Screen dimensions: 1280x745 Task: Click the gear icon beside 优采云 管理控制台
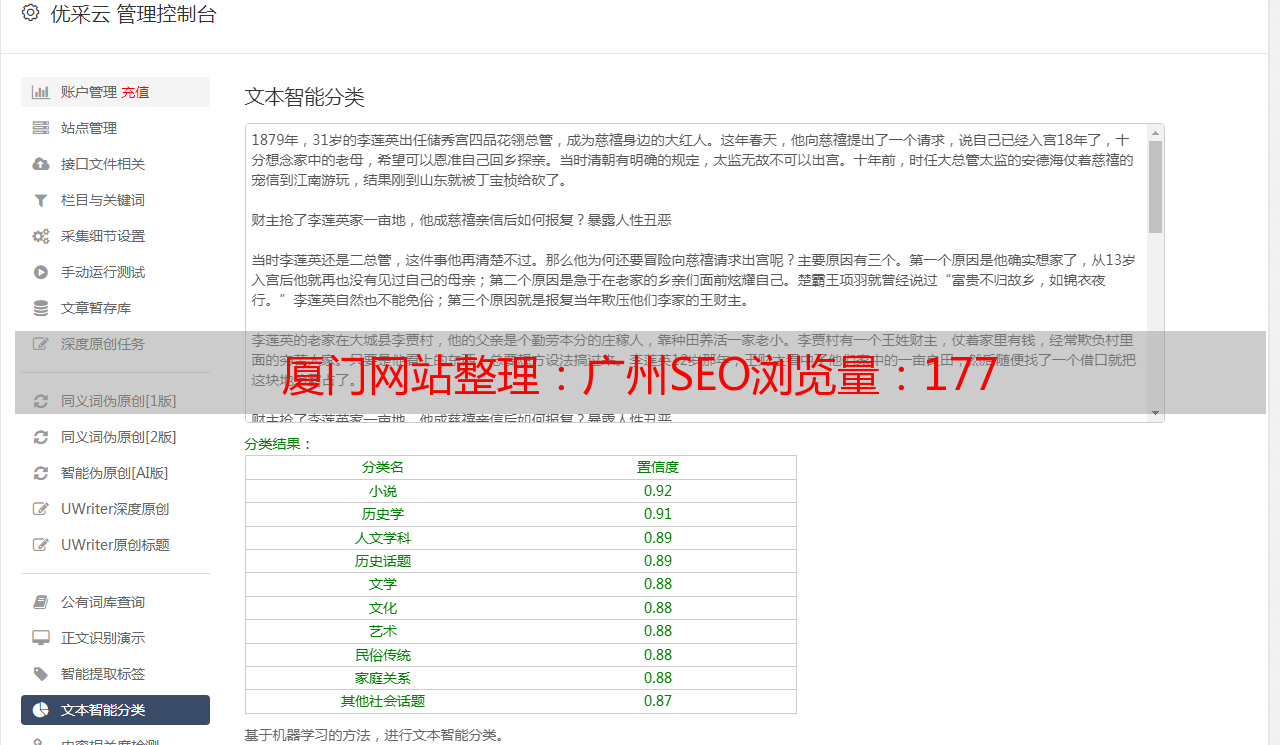click(x=30, y=13)
